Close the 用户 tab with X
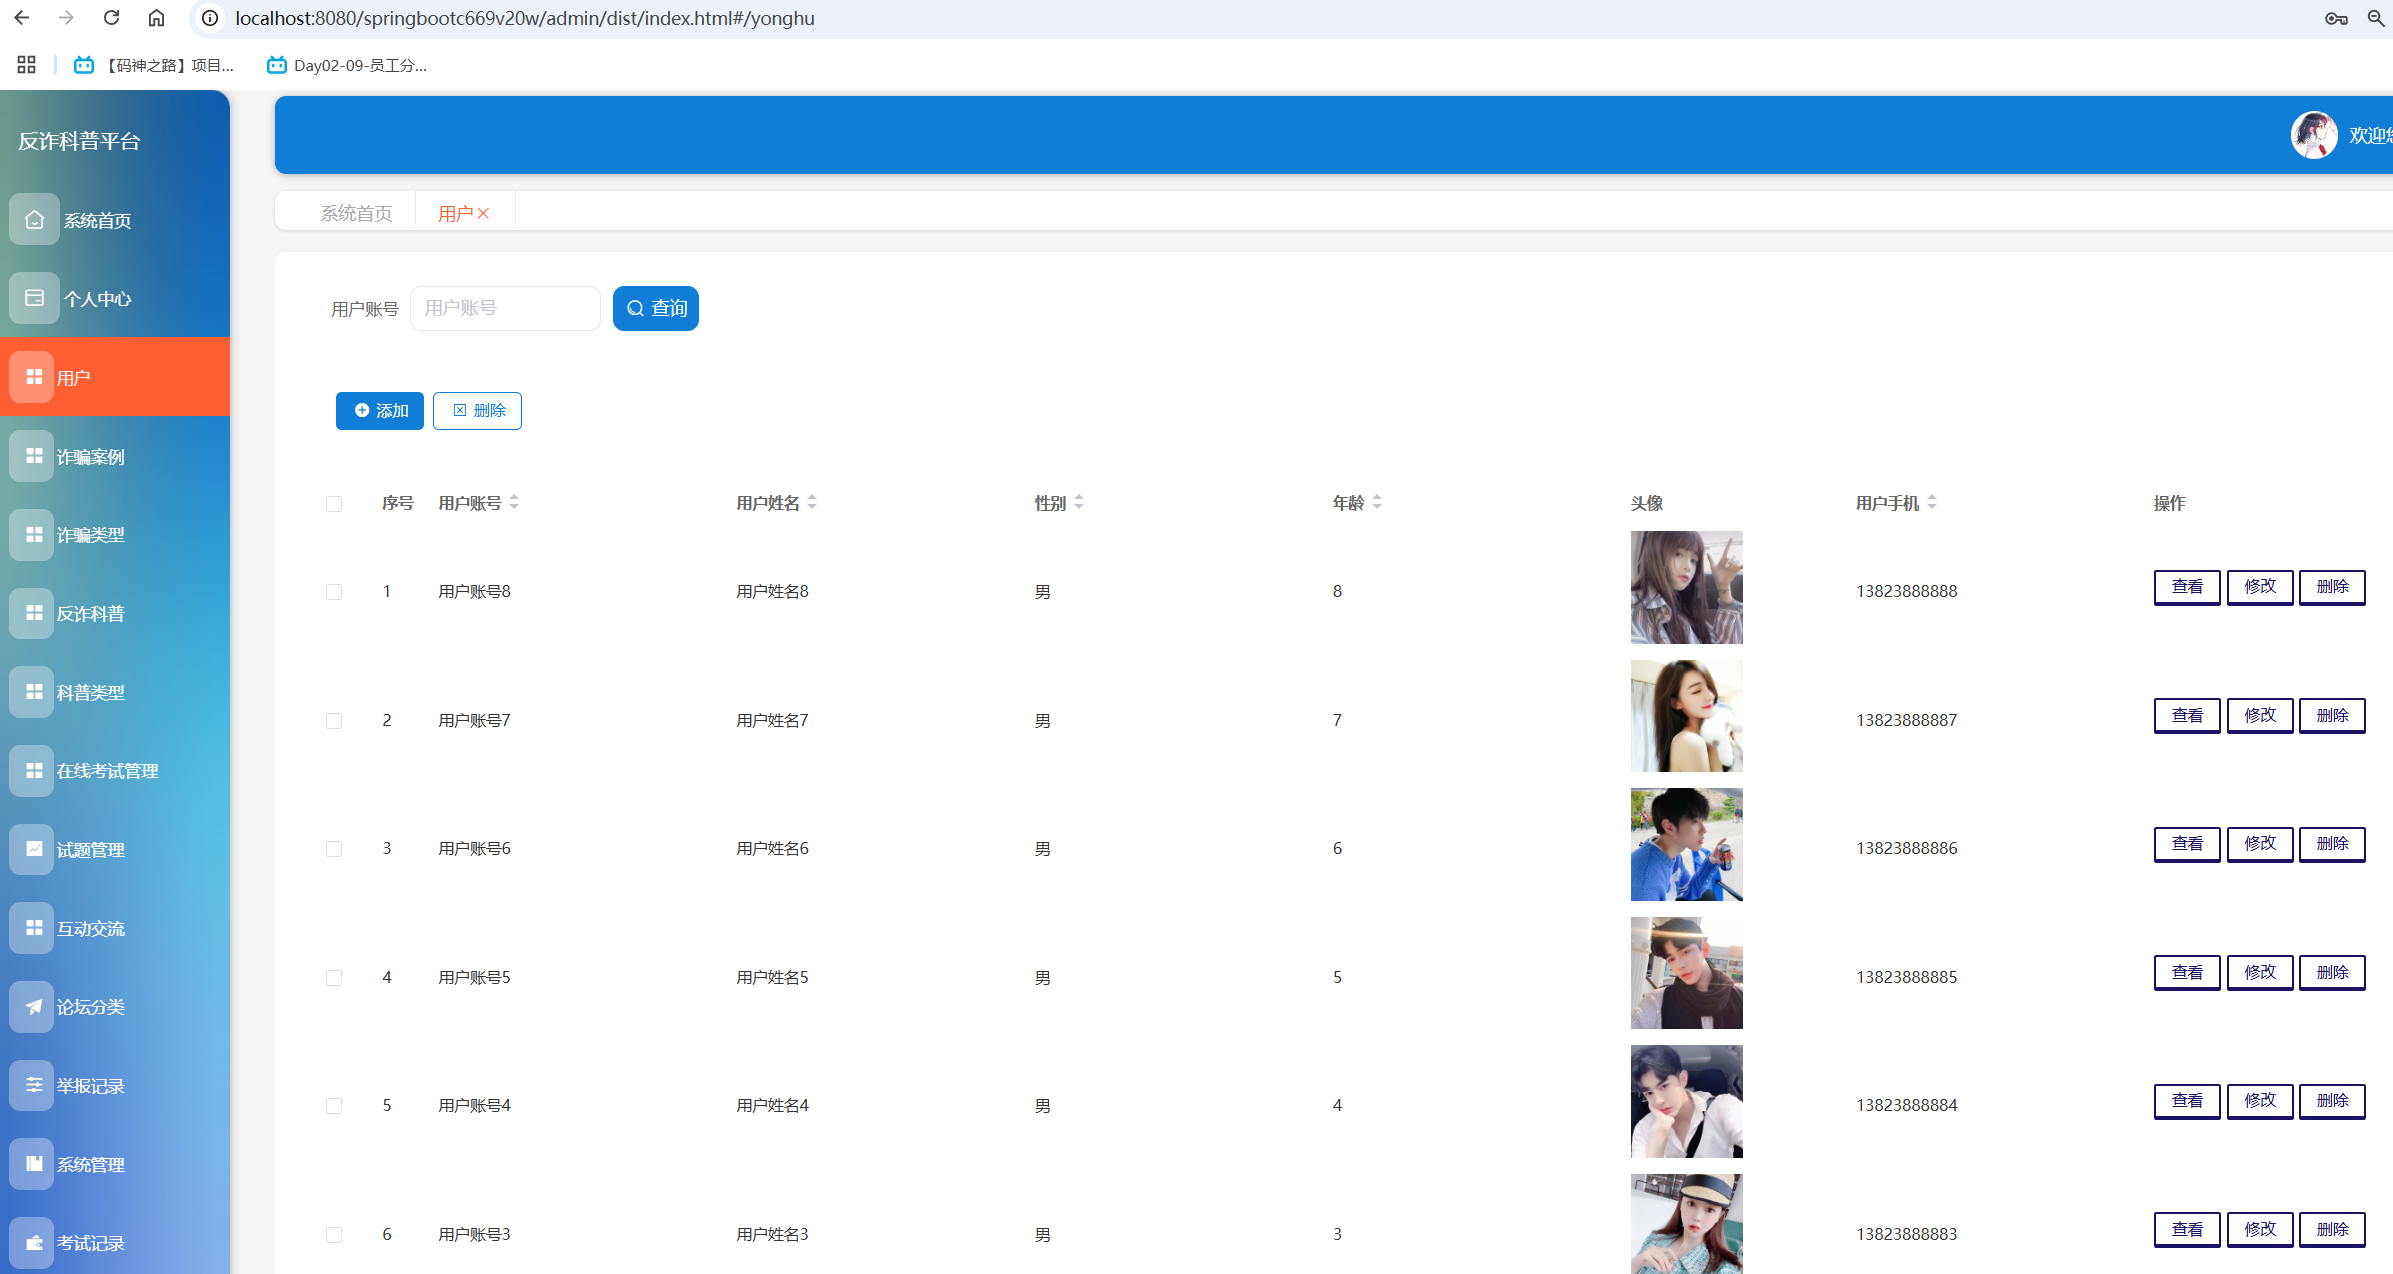Viewport: 2393px width, 1274px height. point(484,213)
